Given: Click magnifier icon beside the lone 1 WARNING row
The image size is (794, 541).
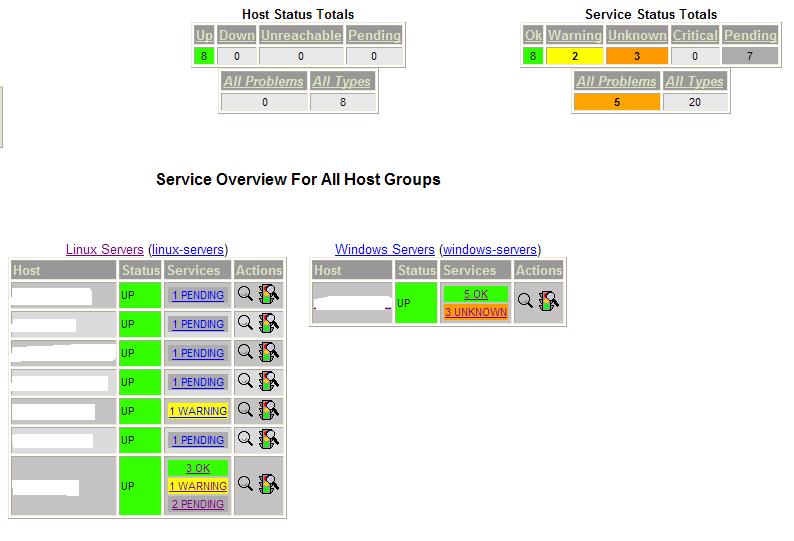Looking at the screenshot, I should [x=246, y=410].
